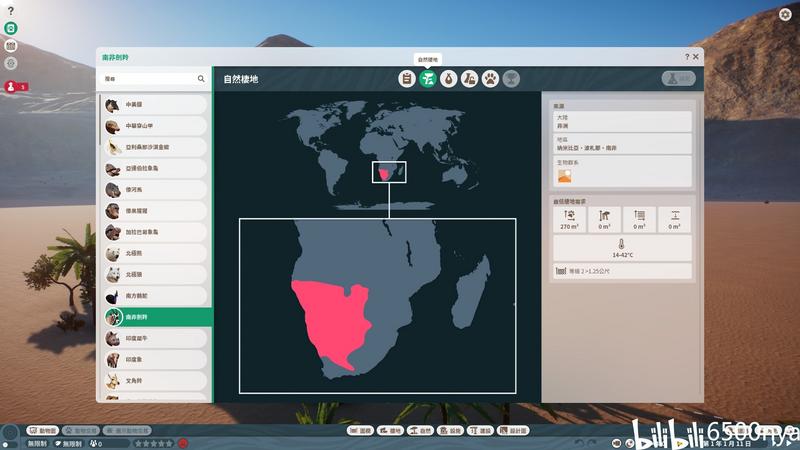Open the terrain and plants tab icon

[x=469, y=79]
